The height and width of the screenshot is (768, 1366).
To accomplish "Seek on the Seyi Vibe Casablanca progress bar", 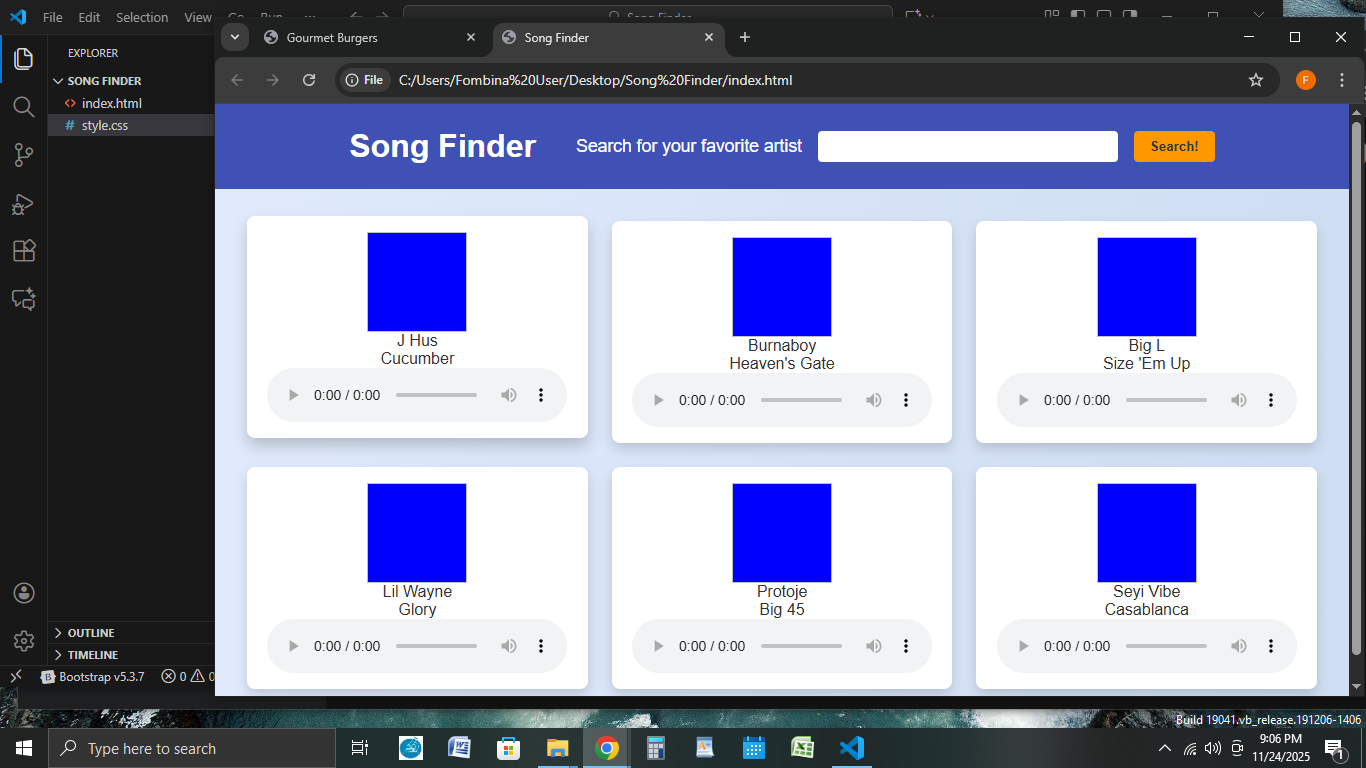I will (x=1166, y=646).
